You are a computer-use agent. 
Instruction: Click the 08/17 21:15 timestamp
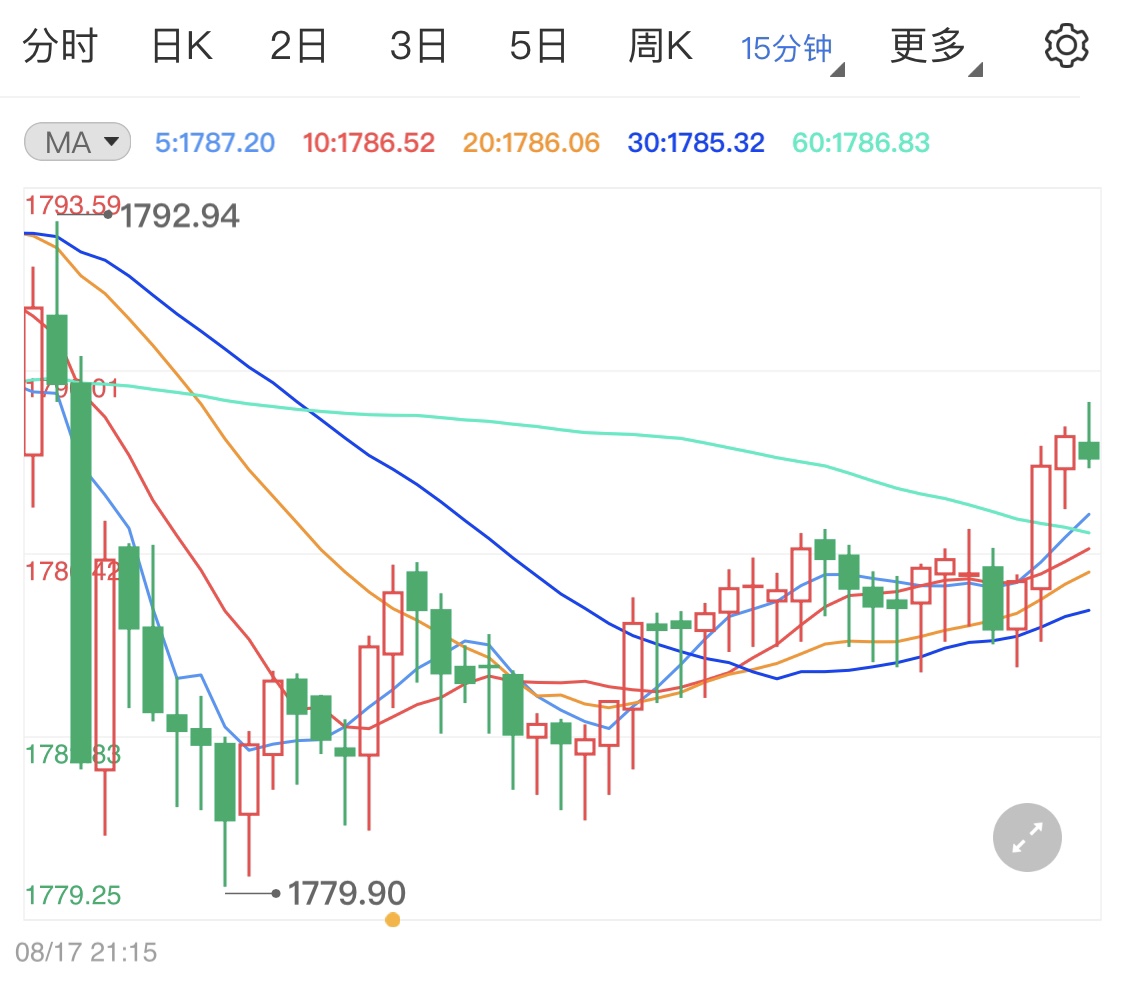tap(86, 952)
